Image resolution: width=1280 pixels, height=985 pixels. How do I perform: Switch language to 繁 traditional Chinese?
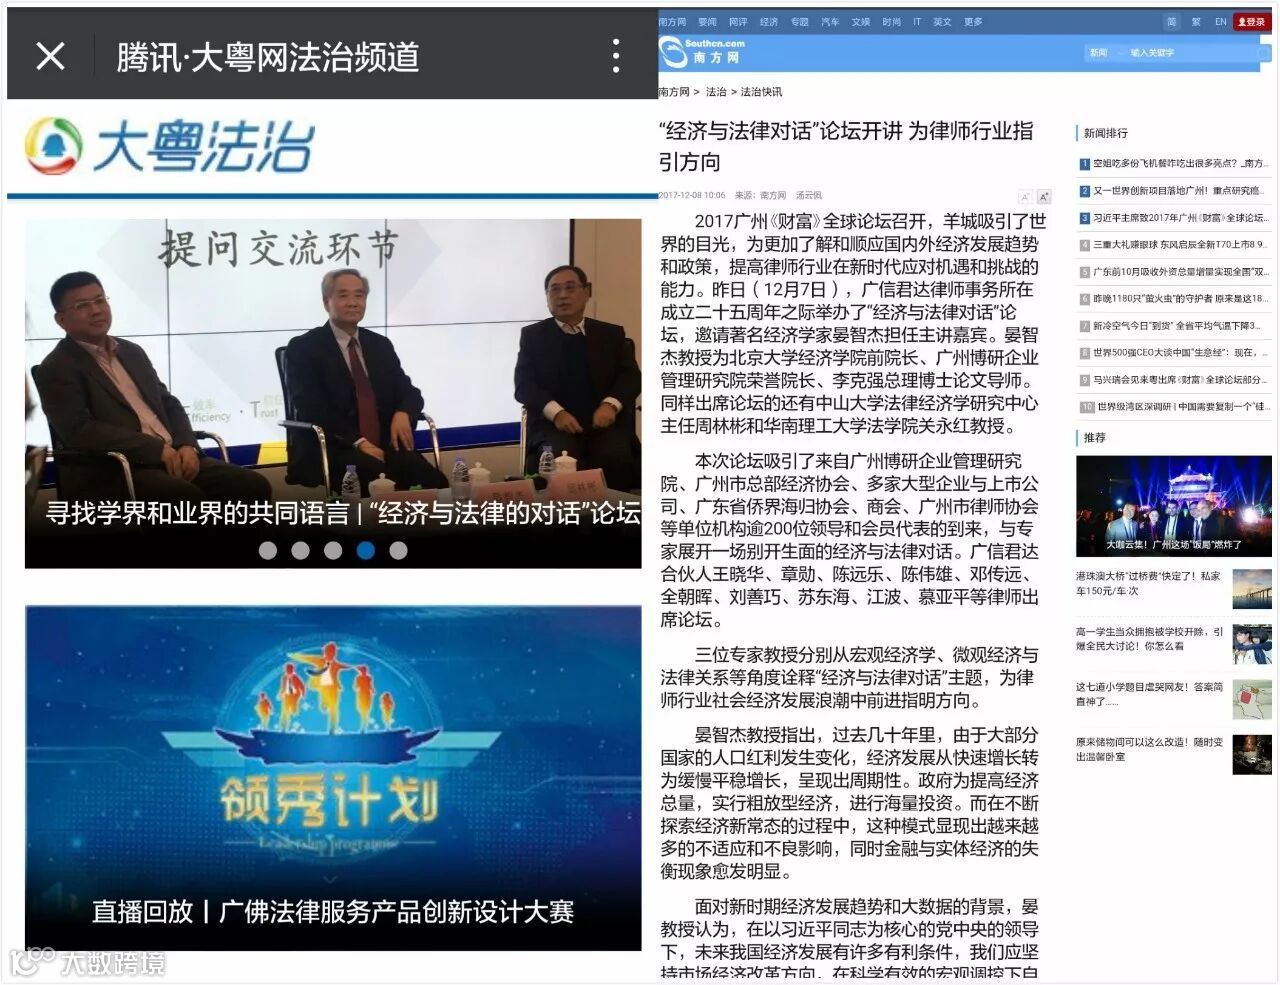[1197, 21]
